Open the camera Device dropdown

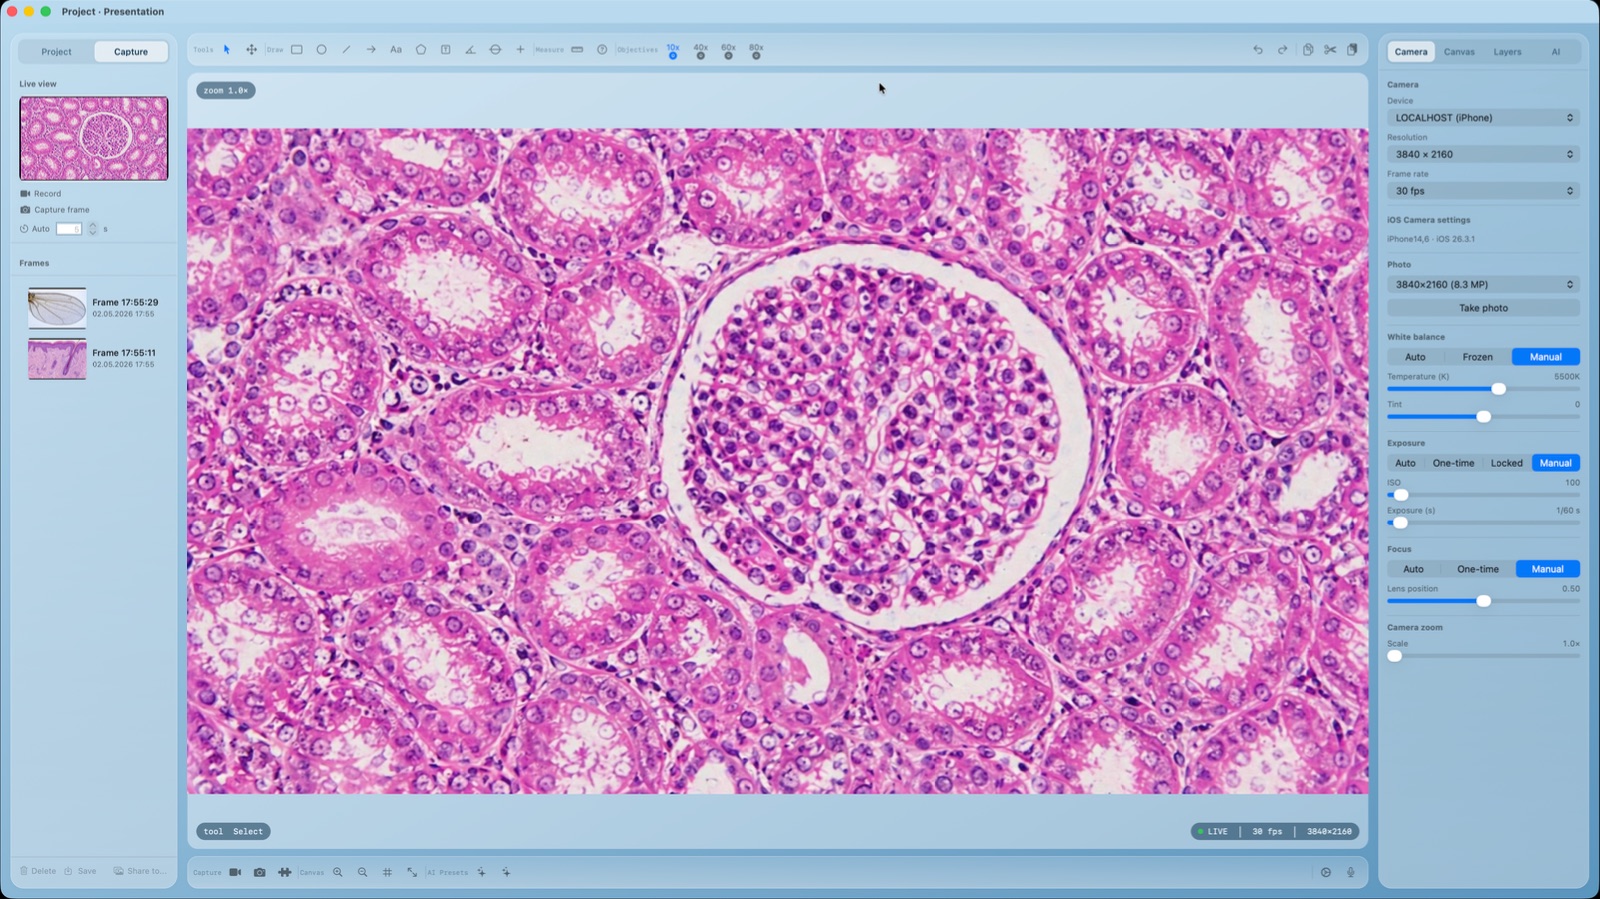pyautogui.click(x=1483, y=118)
